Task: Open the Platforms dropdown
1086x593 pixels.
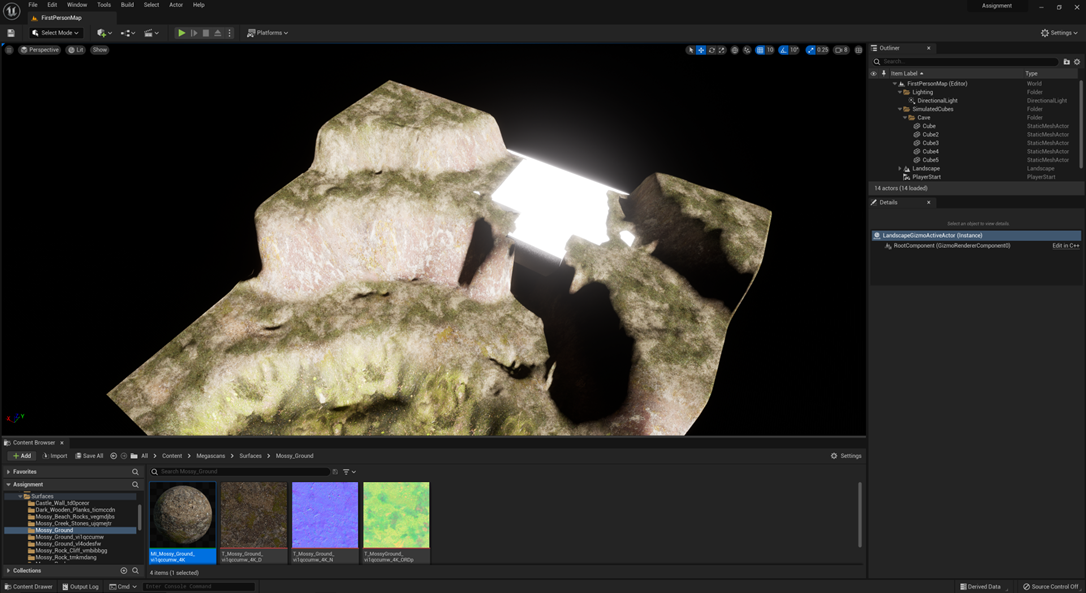Action: [267, 33]
